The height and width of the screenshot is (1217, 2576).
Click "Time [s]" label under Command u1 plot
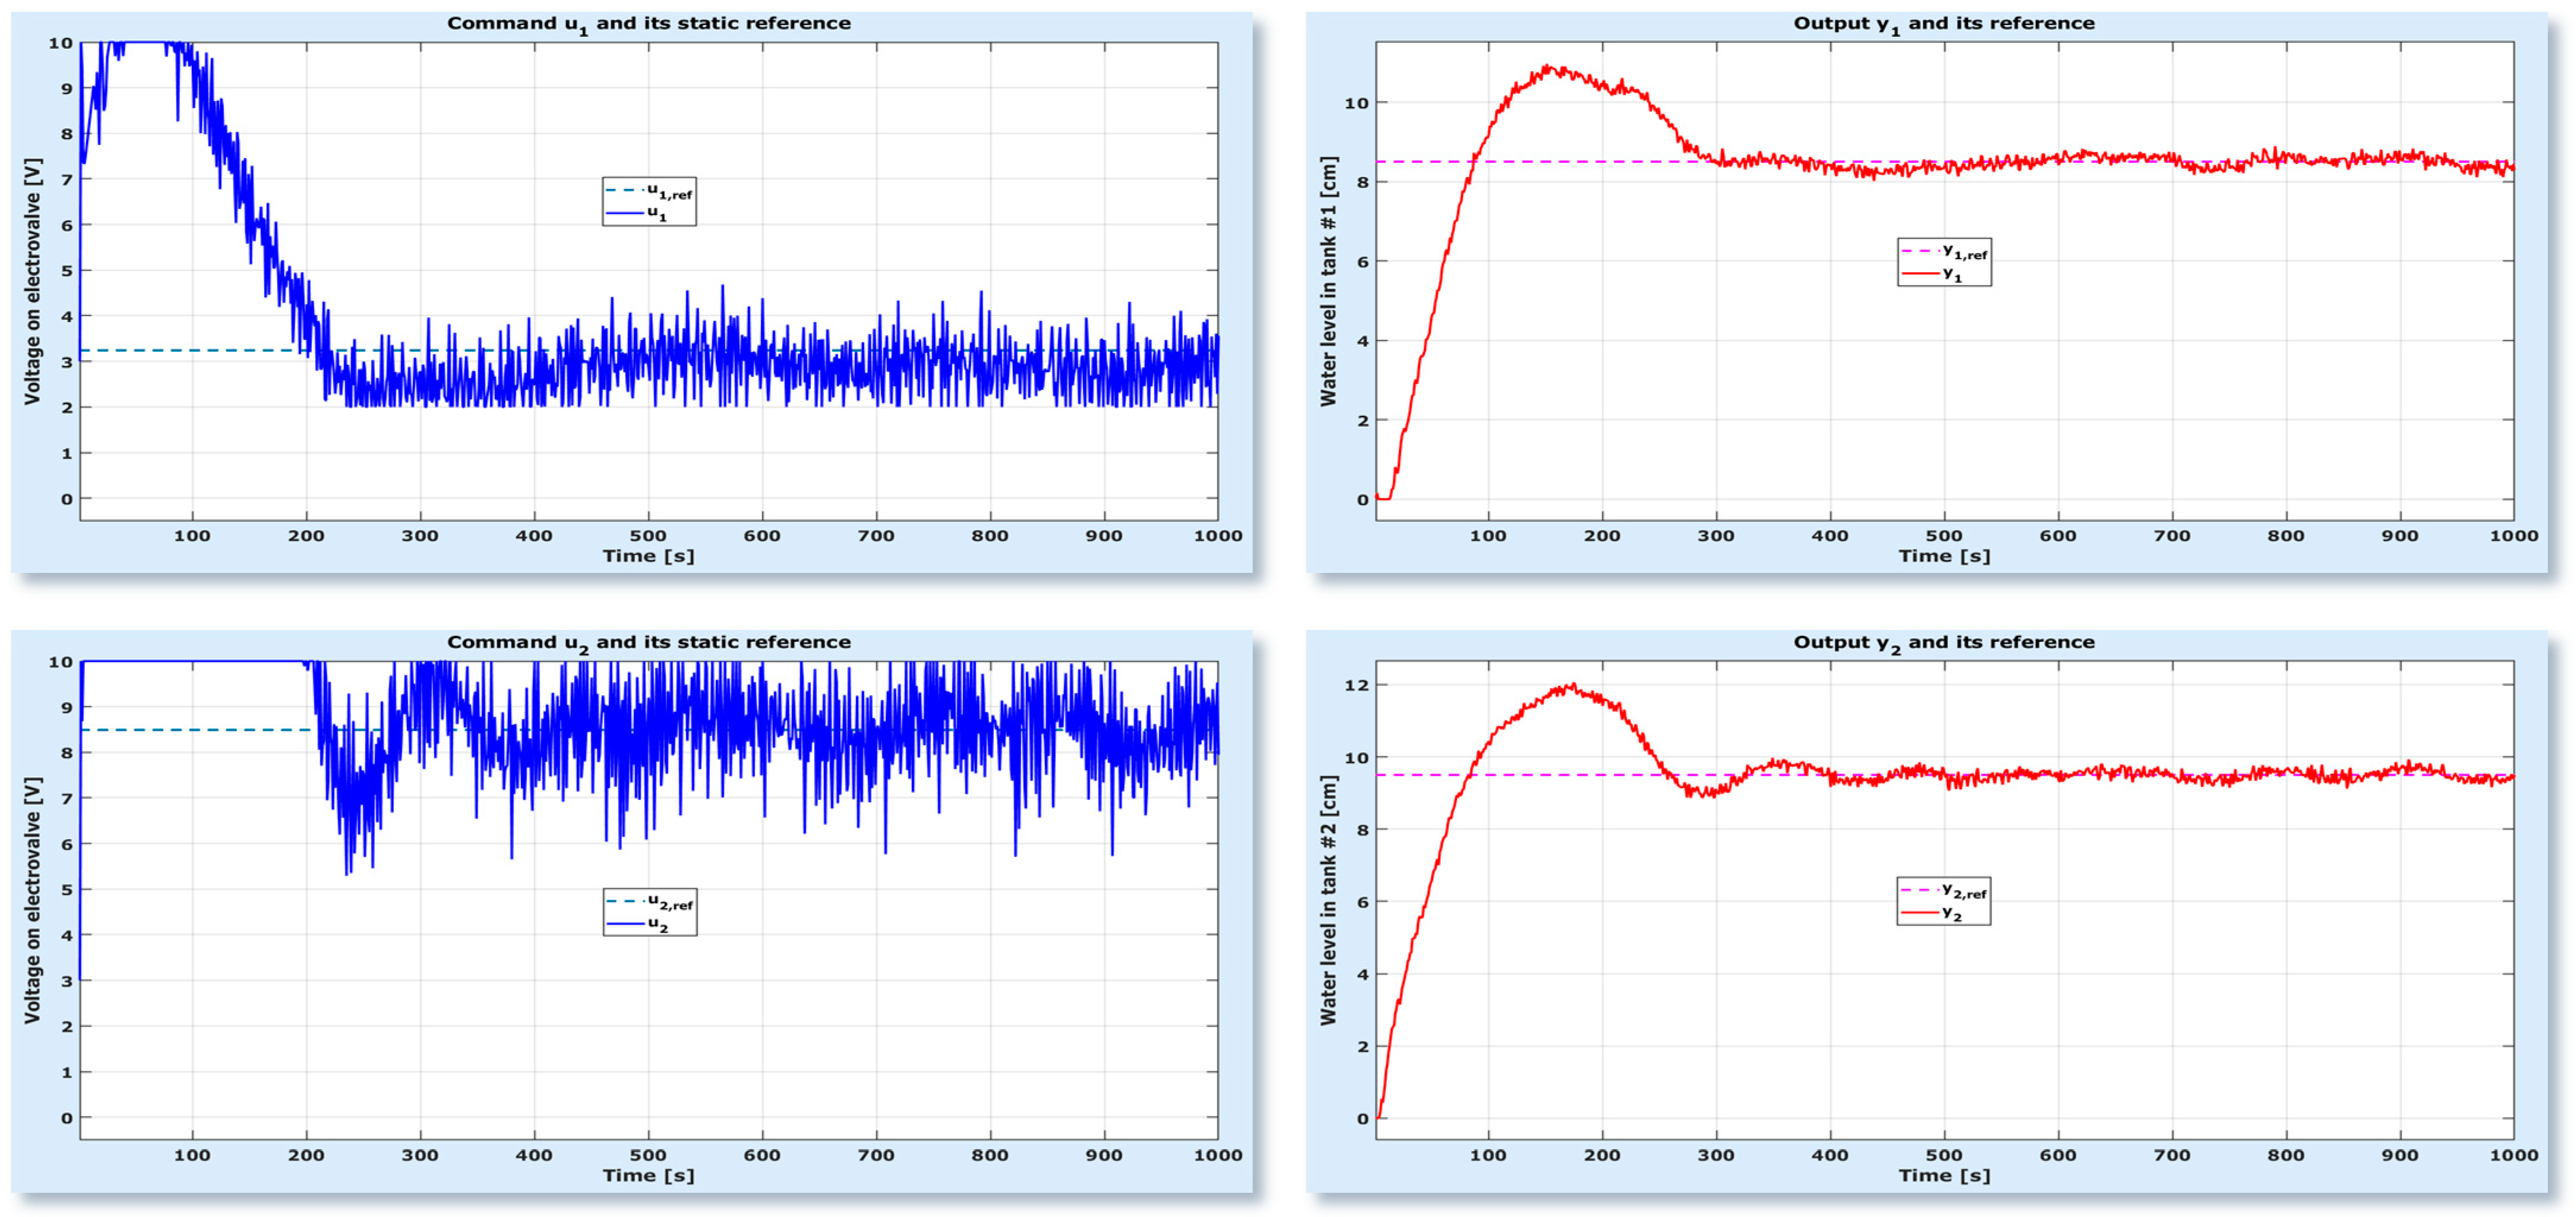coord(648,556)
